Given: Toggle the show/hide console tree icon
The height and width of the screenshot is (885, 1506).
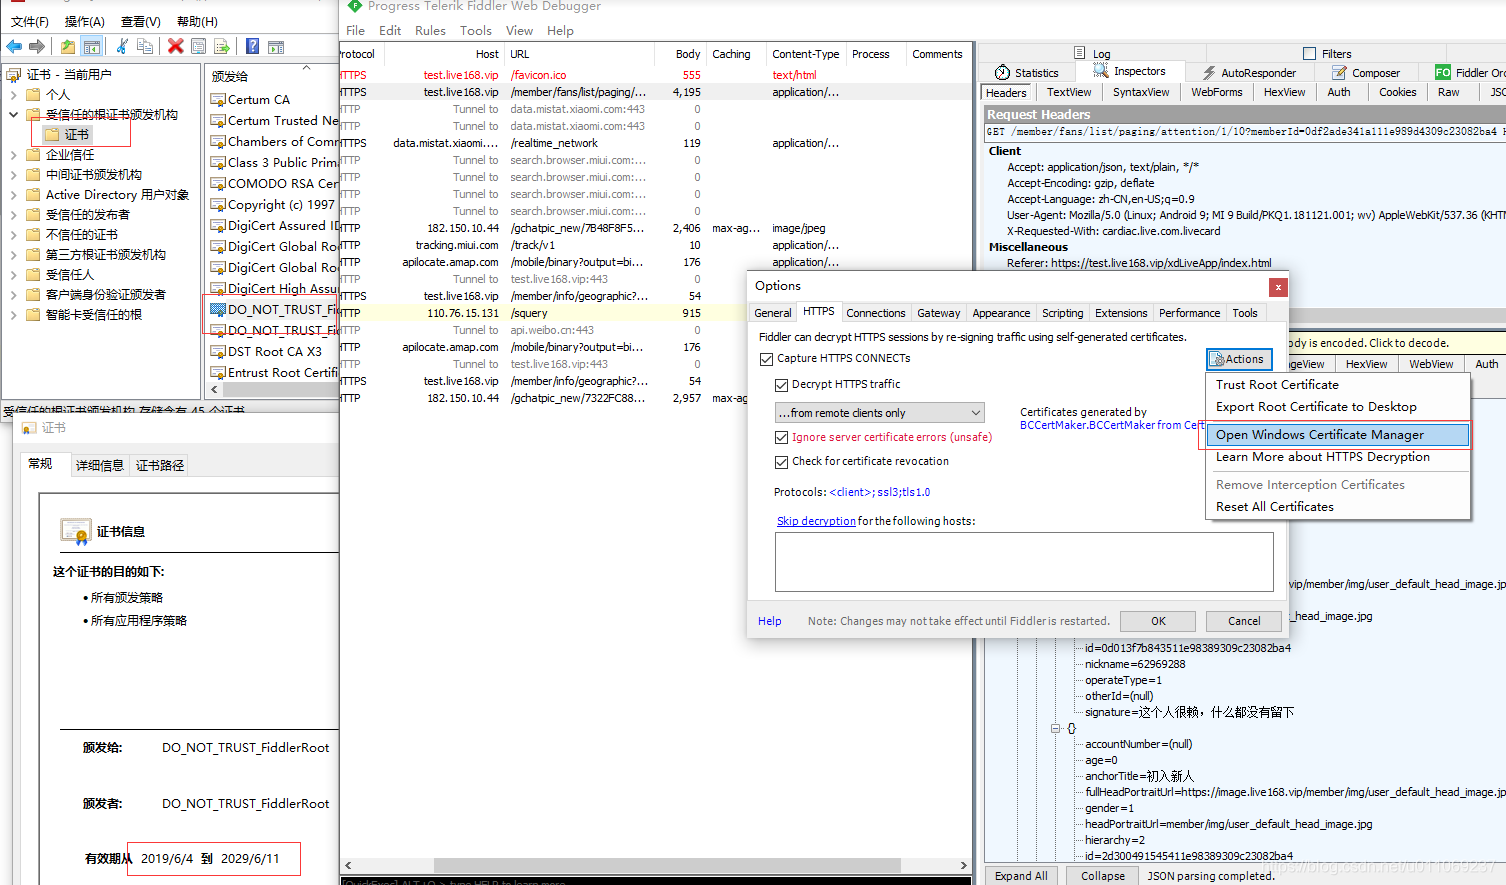Looking at the screenshot, I should [91, 46].
